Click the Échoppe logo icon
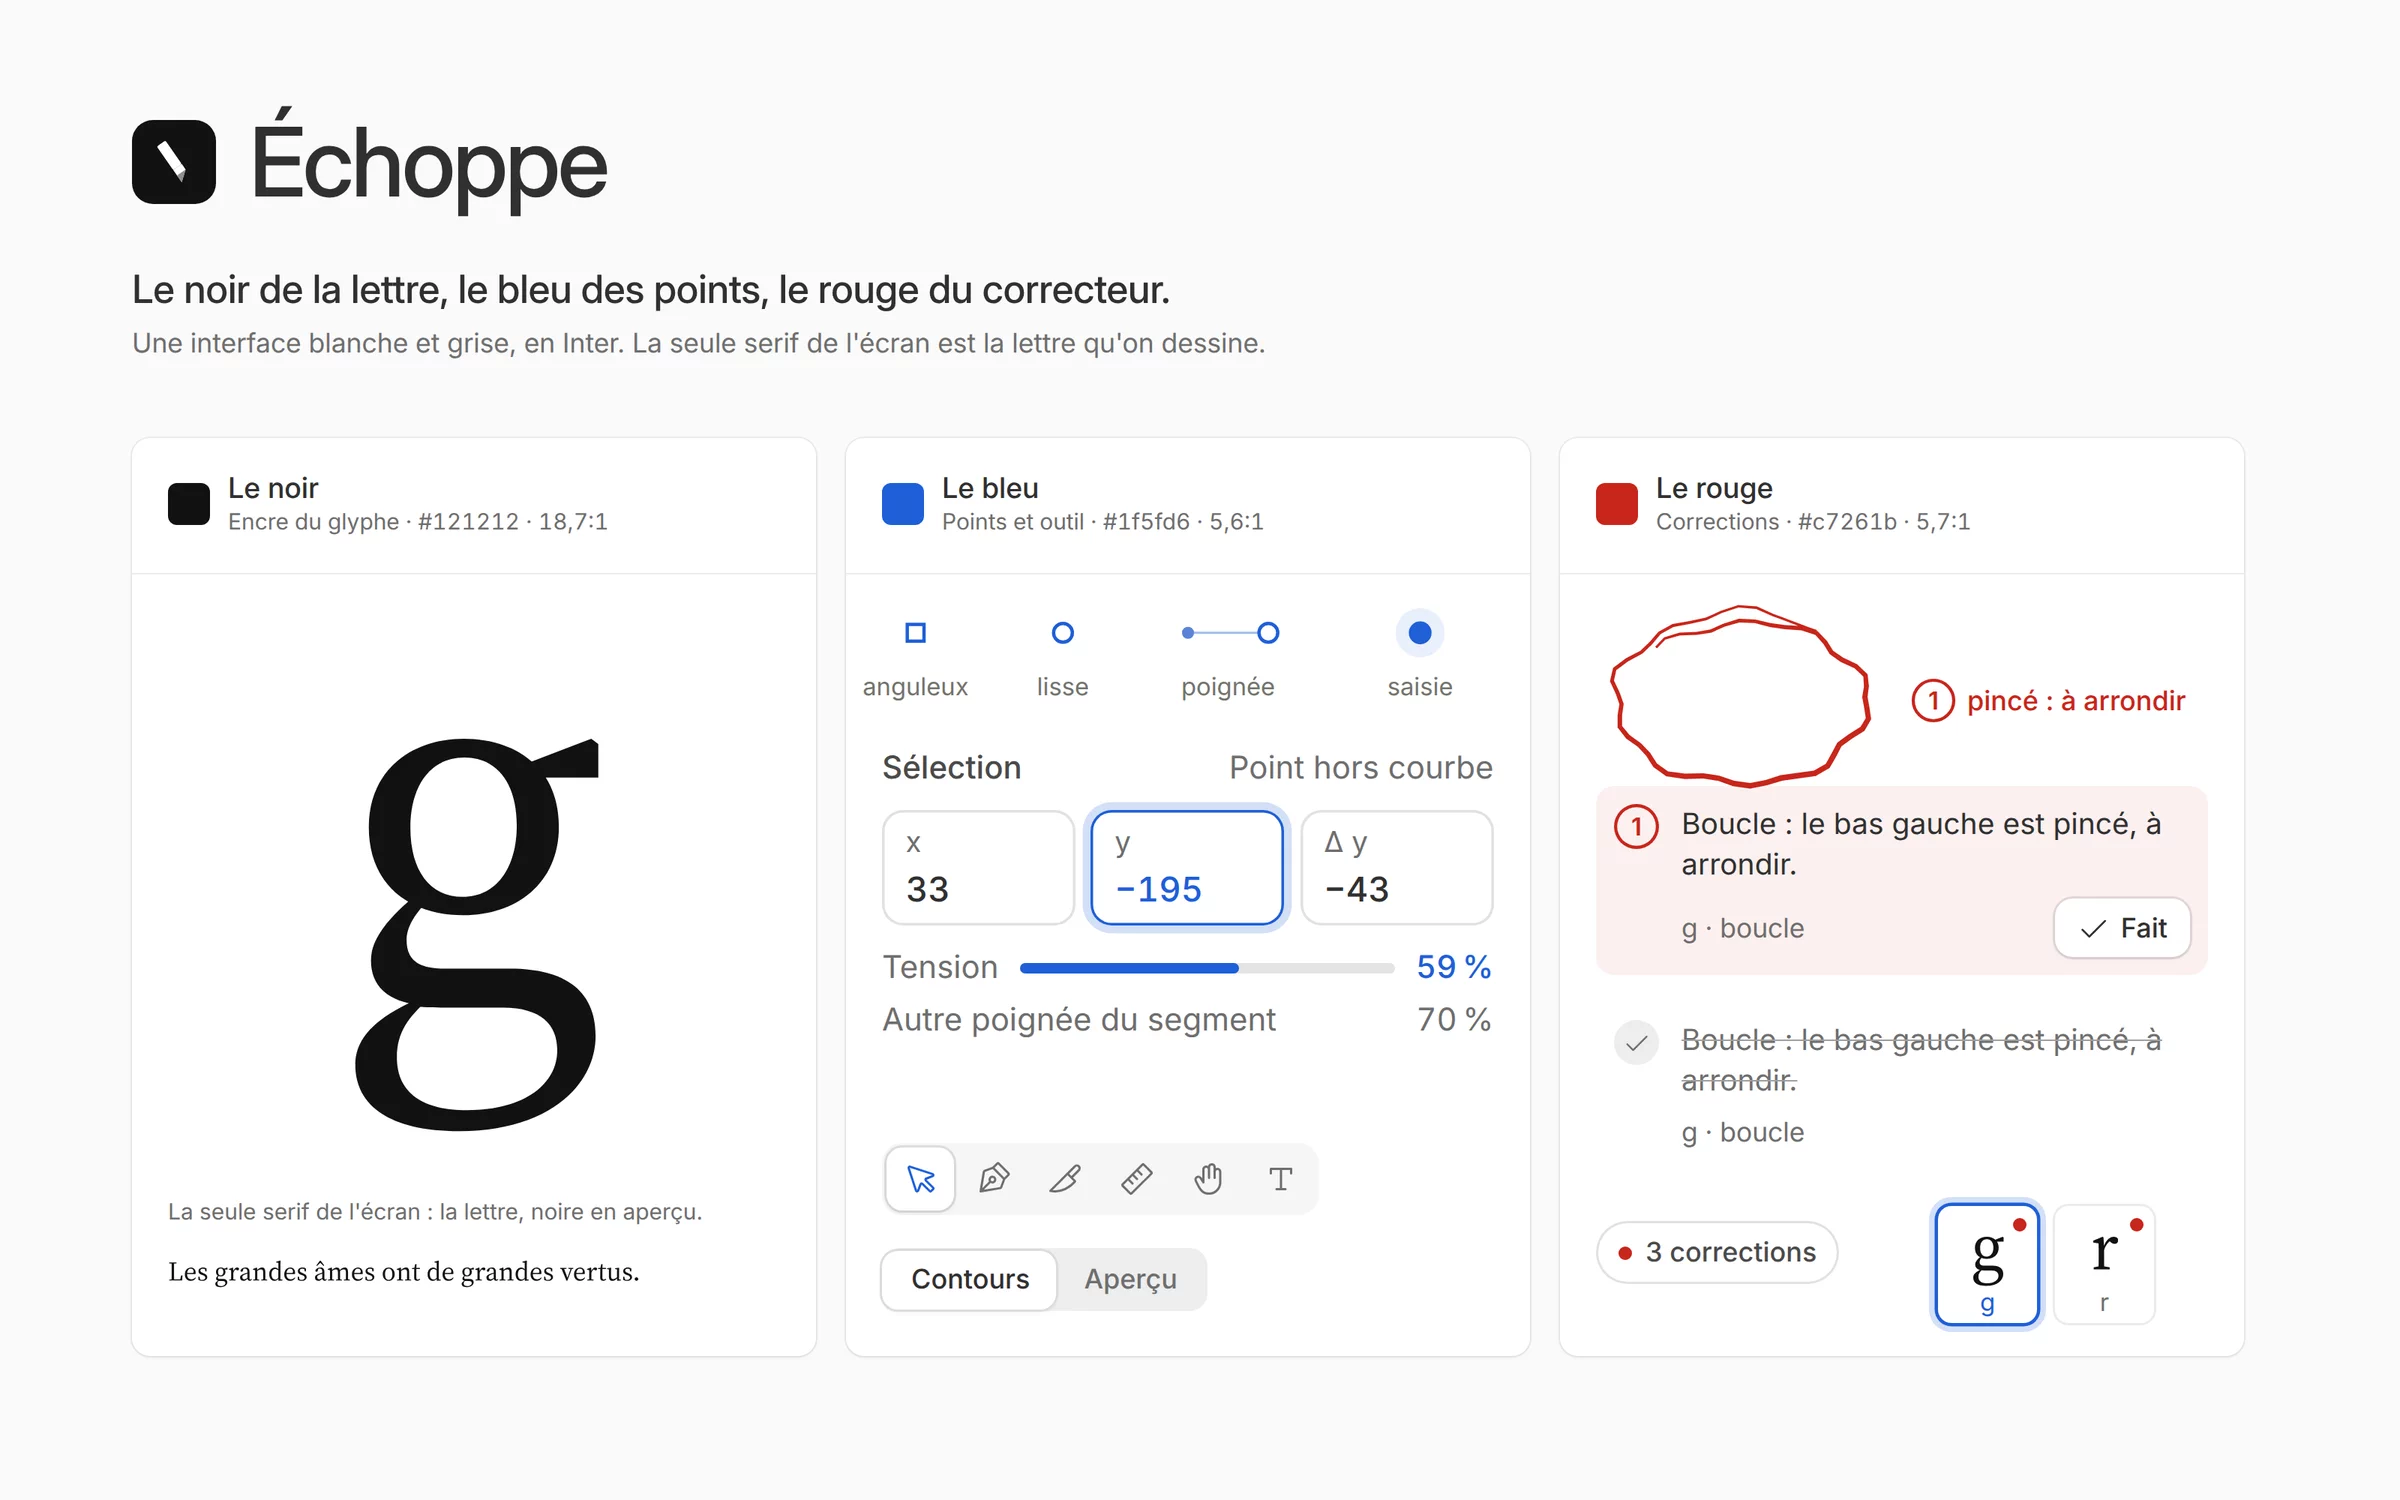 [174, 162]
